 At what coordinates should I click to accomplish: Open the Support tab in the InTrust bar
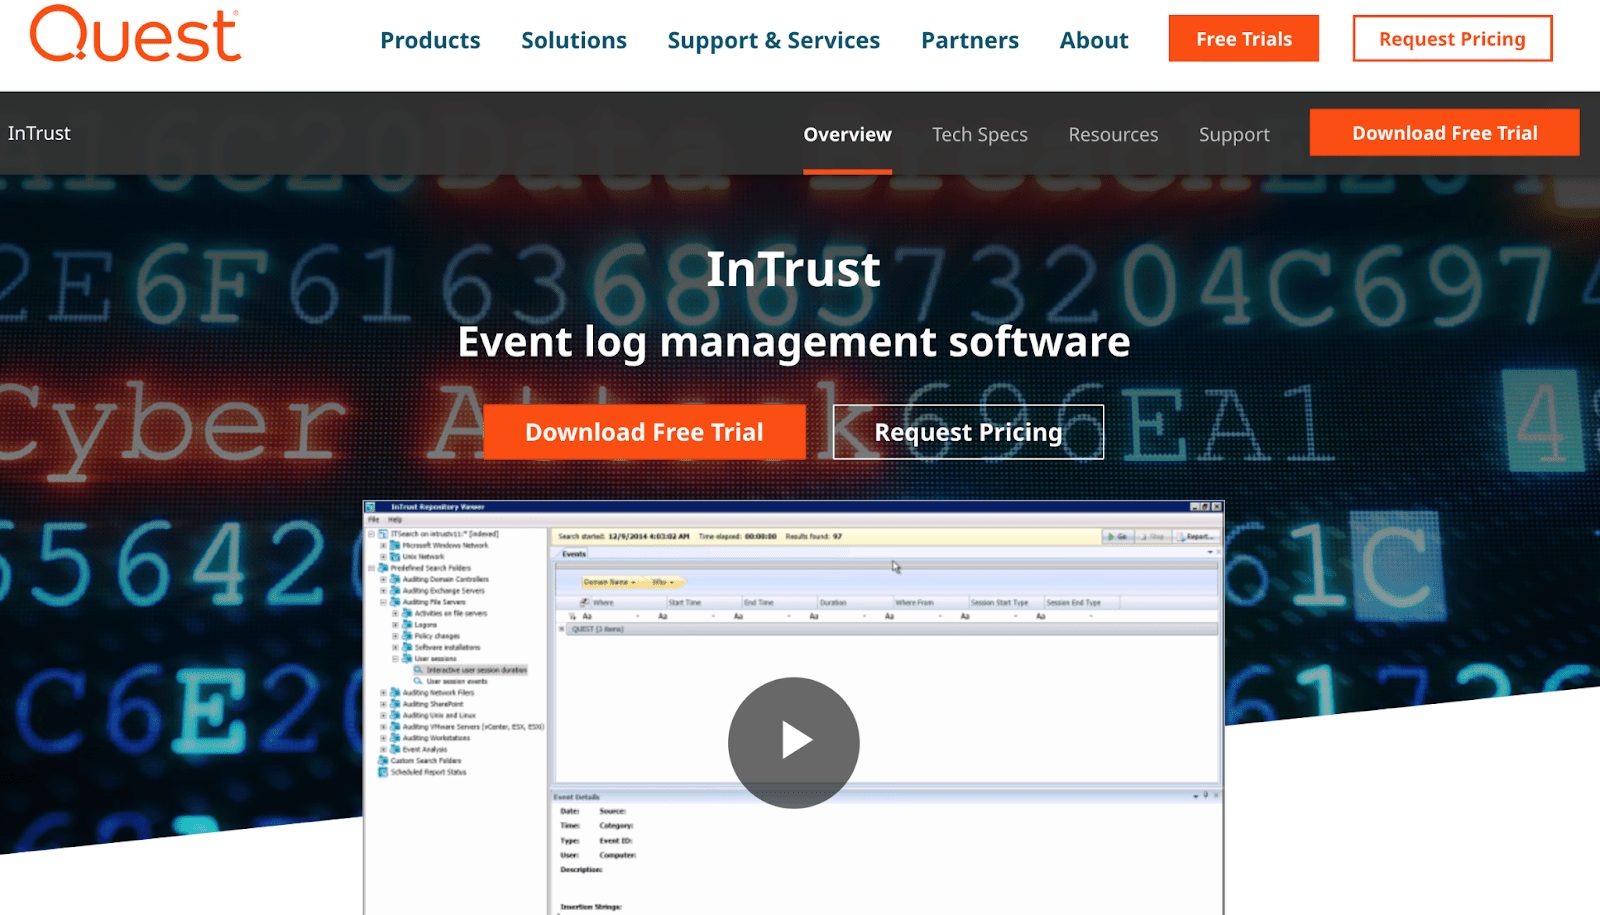click(x=1234, y=134)
